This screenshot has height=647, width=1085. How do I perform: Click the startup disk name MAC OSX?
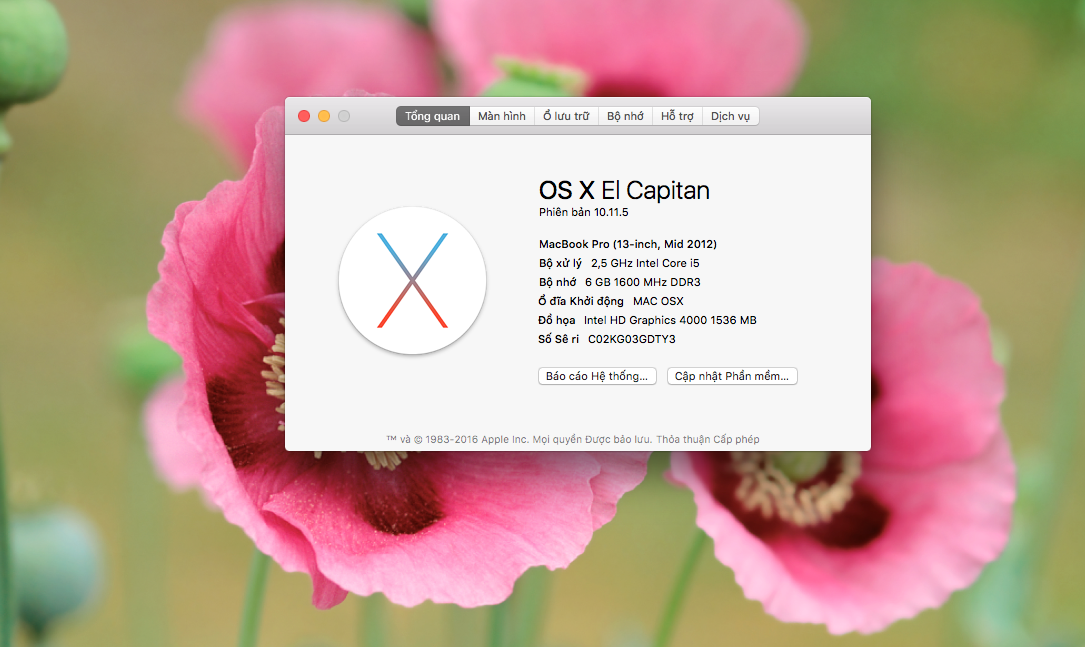[x=658, y=301]
